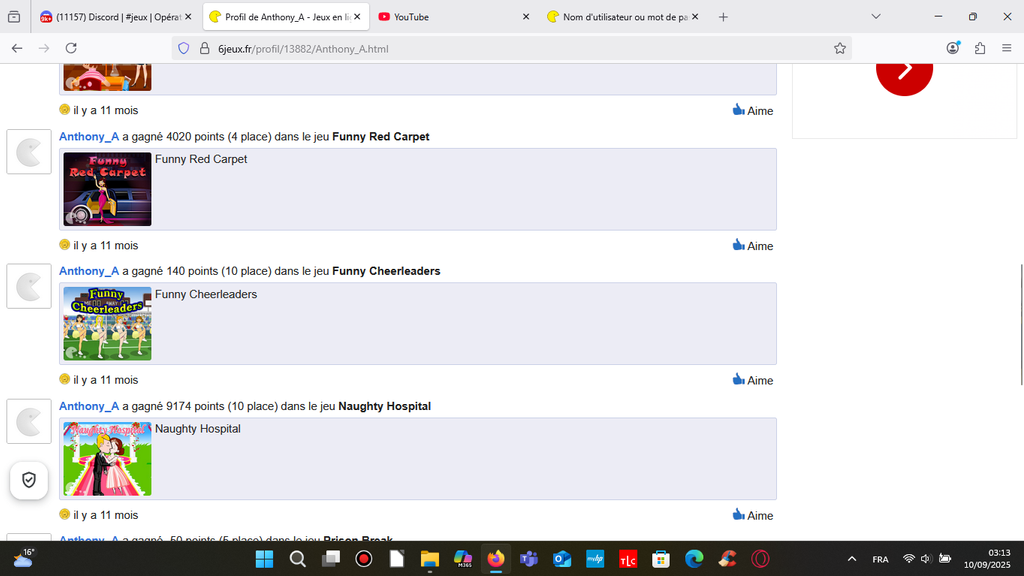The image size is (1024, 576).
Task: Open Anthony_A link in Funny Cheerleaders post
Action: pos(89,271)
